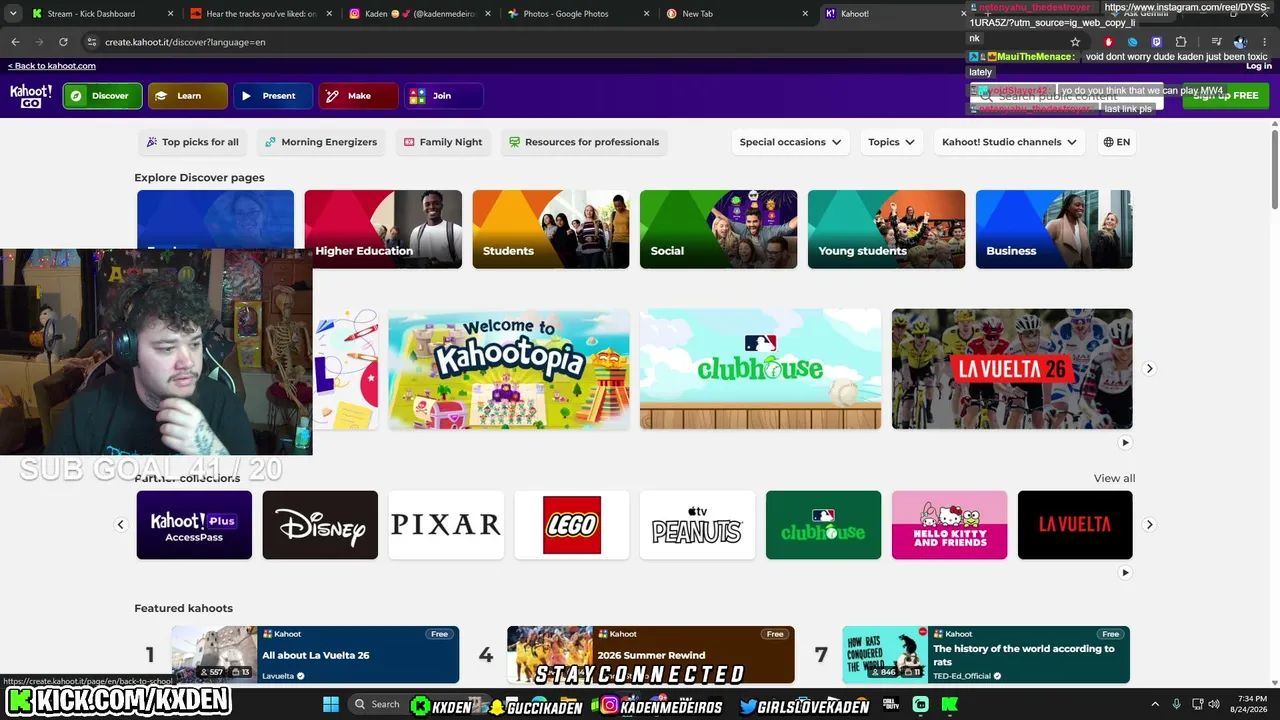Show previous partner collections with left arrow
Viewport: 1280px width, 720px height.
click(x=121, y=525)
